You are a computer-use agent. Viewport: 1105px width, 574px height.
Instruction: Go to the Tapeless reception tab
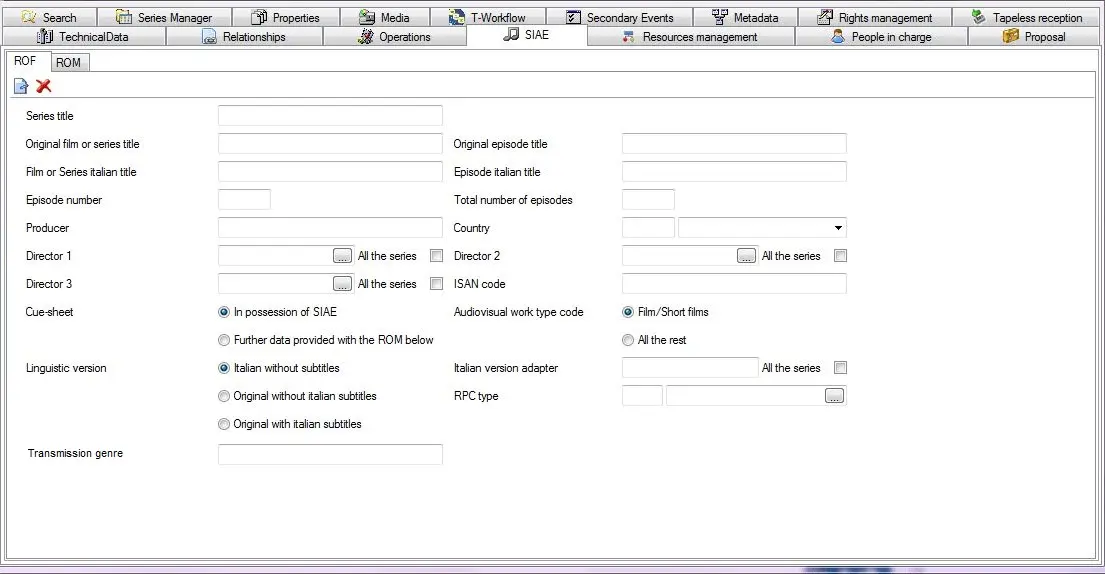[x=1027, y=17]
